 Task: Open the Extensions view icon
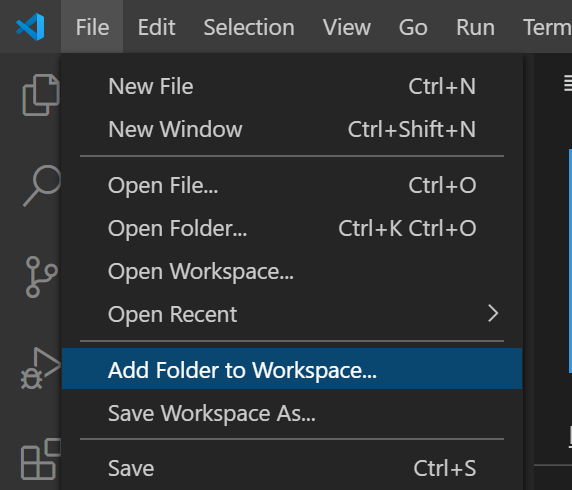point(41,459)
